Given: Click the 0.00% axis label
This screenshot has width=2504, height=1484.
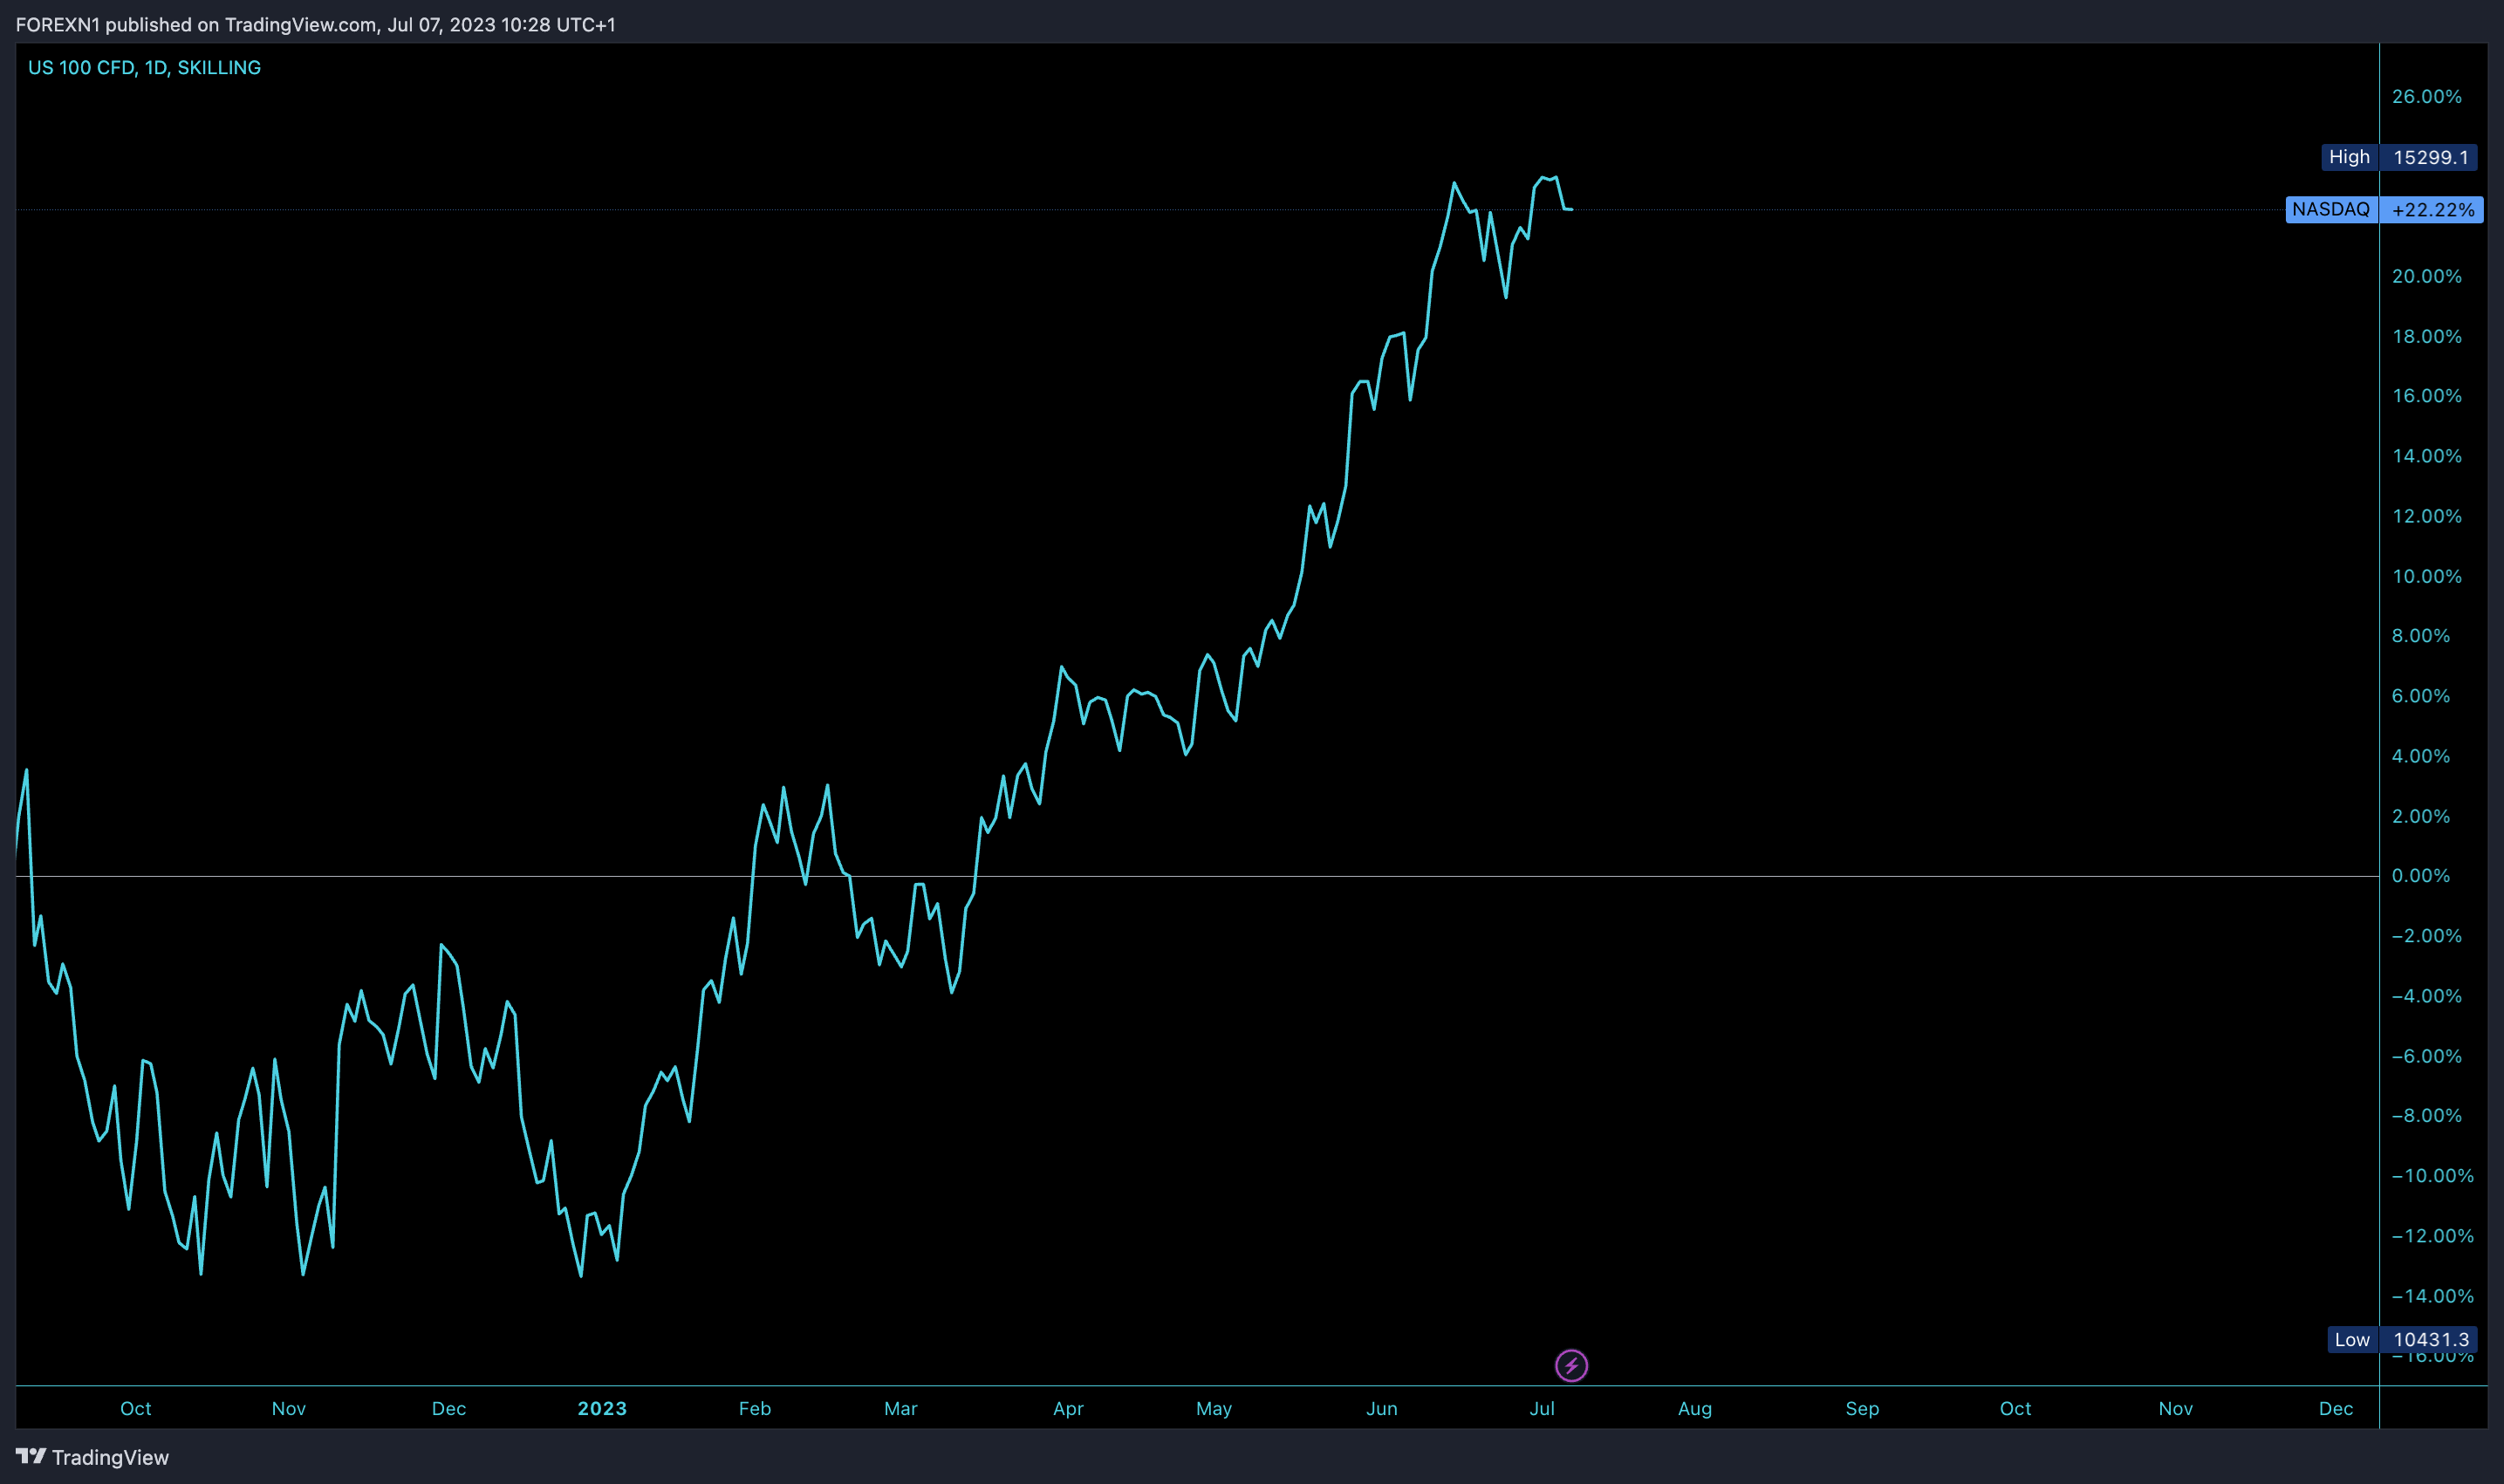Looking at the screenshot, I should (2420, 876).
